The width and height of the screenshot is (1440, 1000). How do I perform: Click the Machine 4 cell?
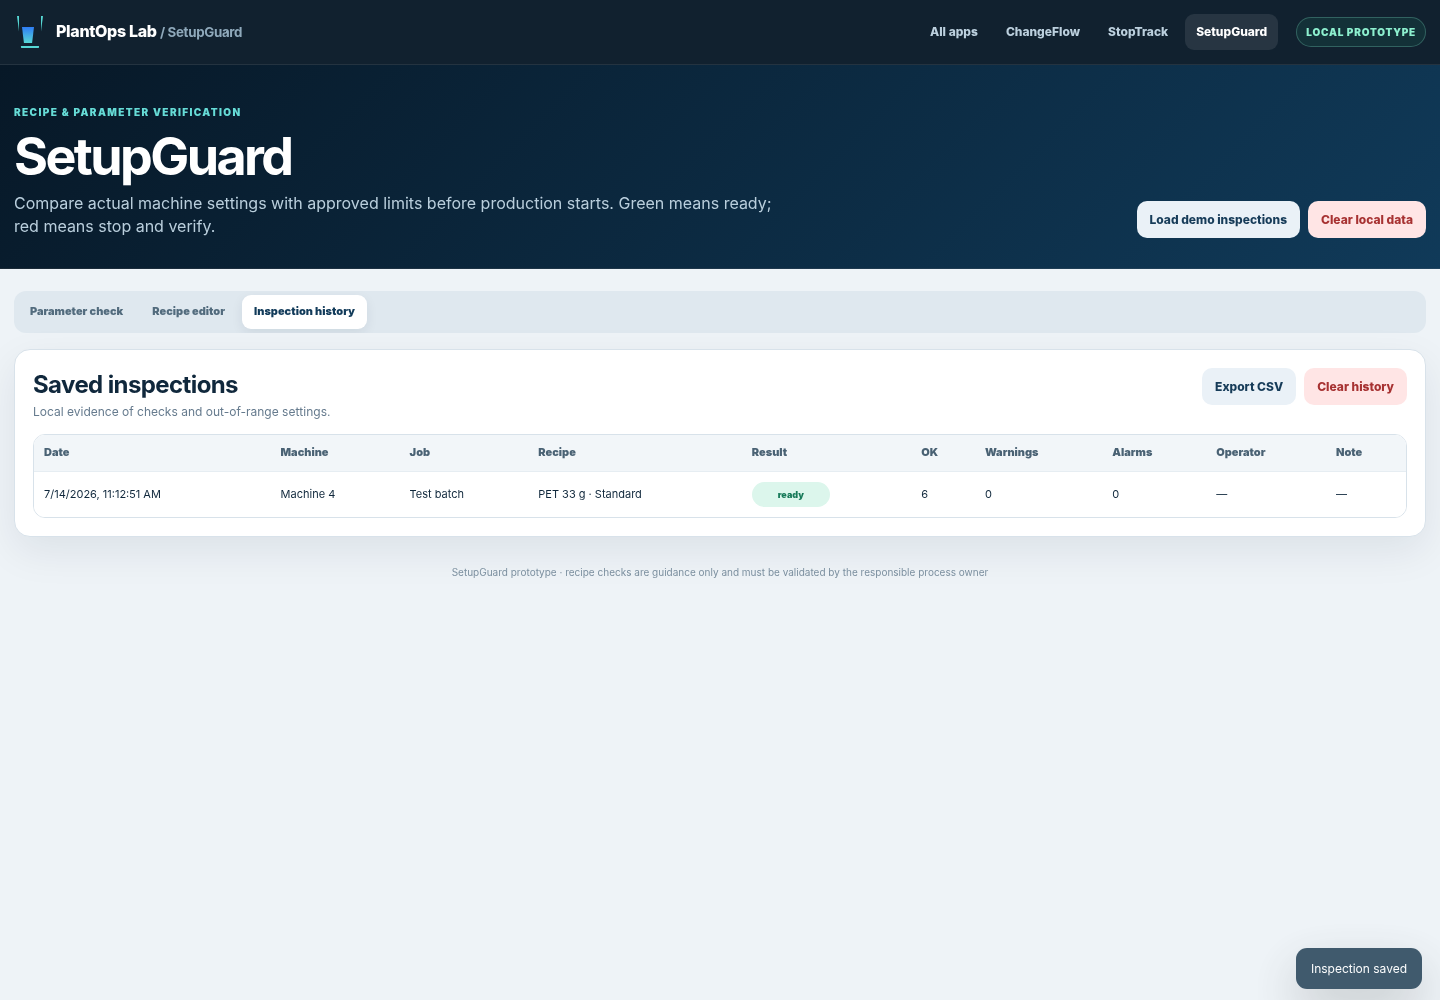pyautogui.click(x=307, y=495)
